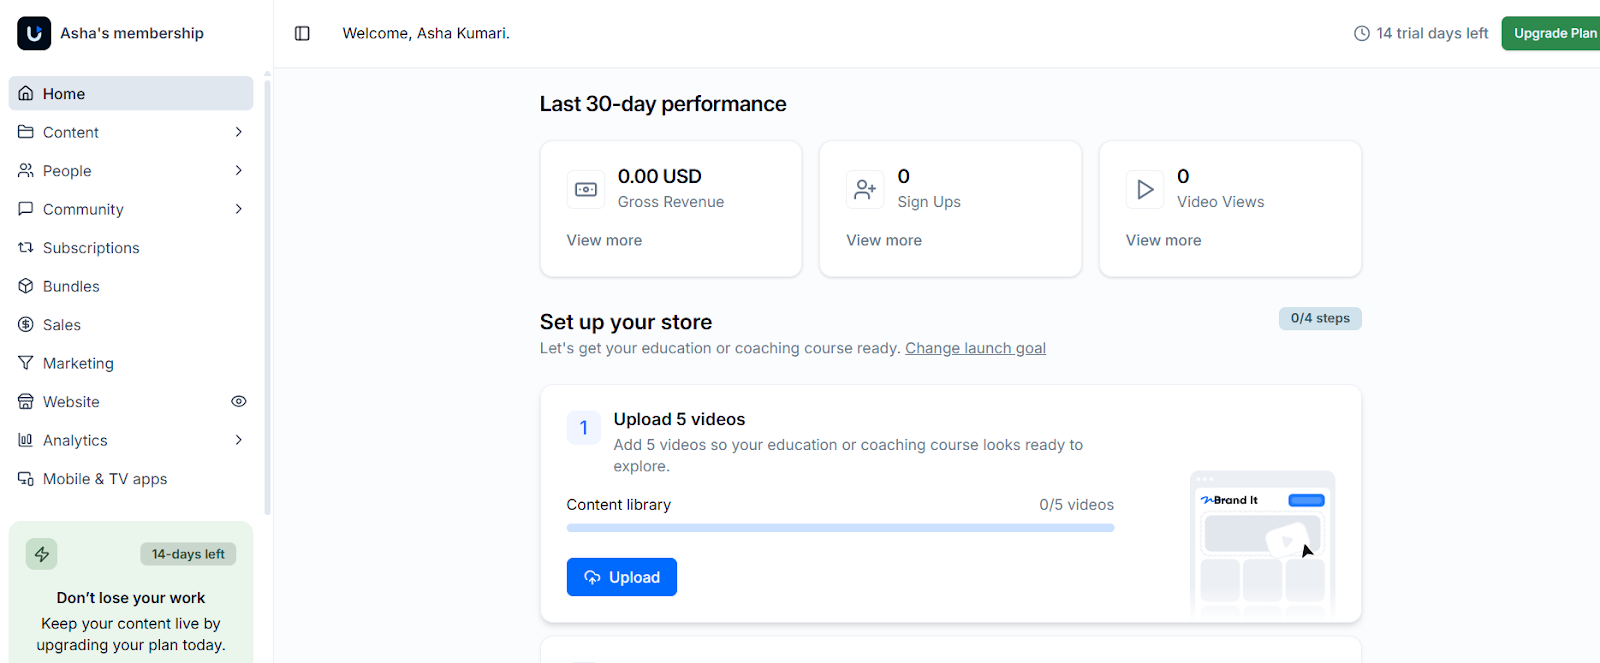The height and width of the screenshot is (663, 1600).
Task: Click the 0.00 USD value
Action: click(660, 176)
